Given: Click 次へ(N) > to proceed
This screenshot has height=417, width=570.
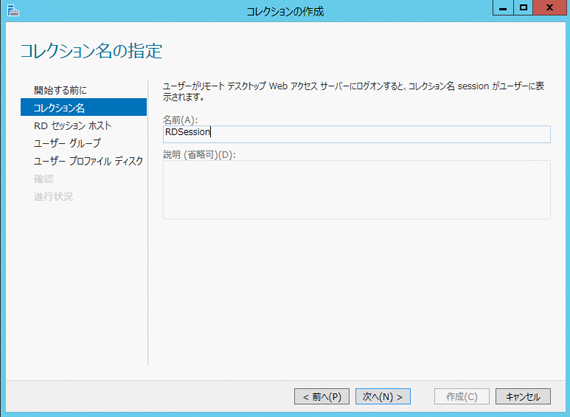Looking at the screenshot, I should click(383, 396).
